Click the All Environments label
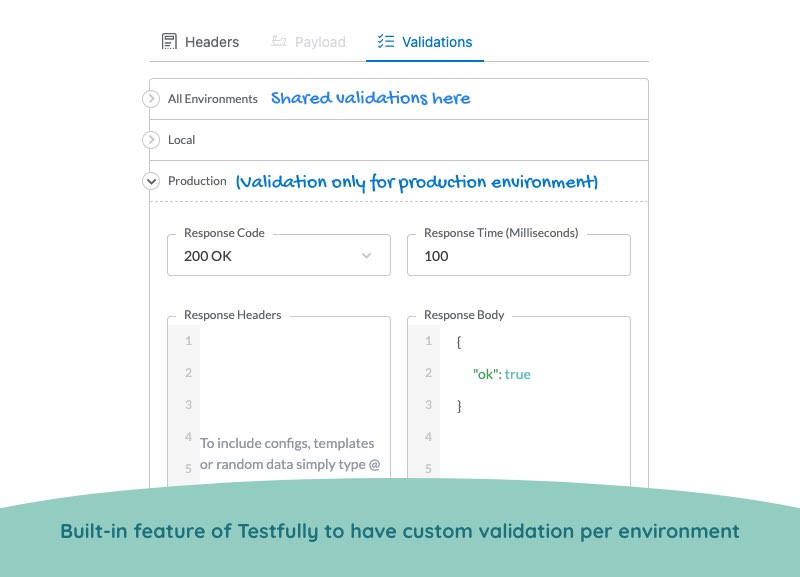 click(x=213, y=99)
